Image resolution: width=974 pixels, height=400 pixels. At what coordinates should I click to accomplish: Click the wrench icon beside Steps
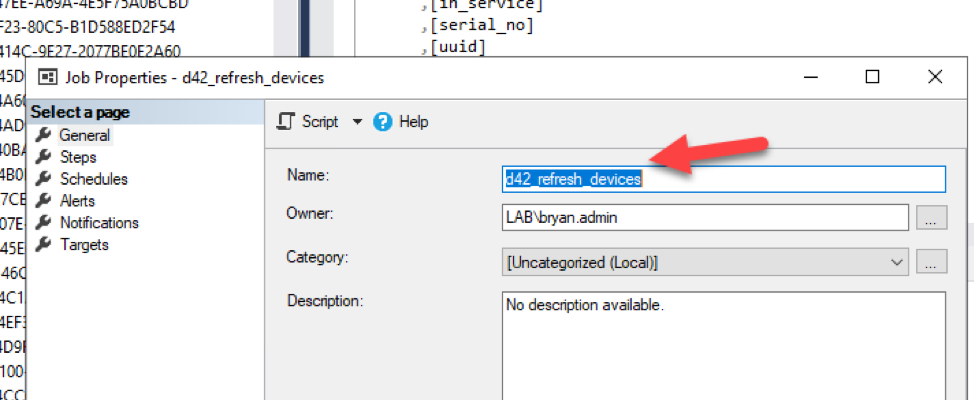pyautogui.click(x=43, y=157)
